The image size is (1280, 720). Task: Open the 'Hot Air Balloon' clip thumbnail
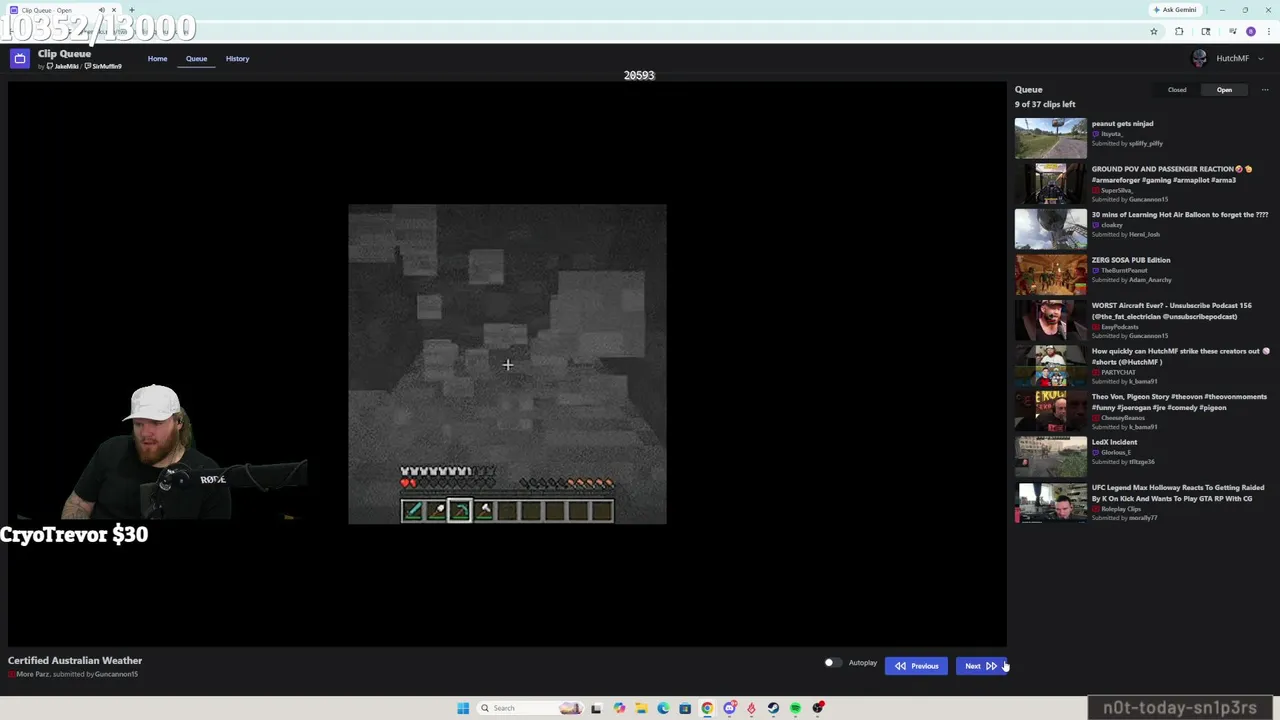1050,229
